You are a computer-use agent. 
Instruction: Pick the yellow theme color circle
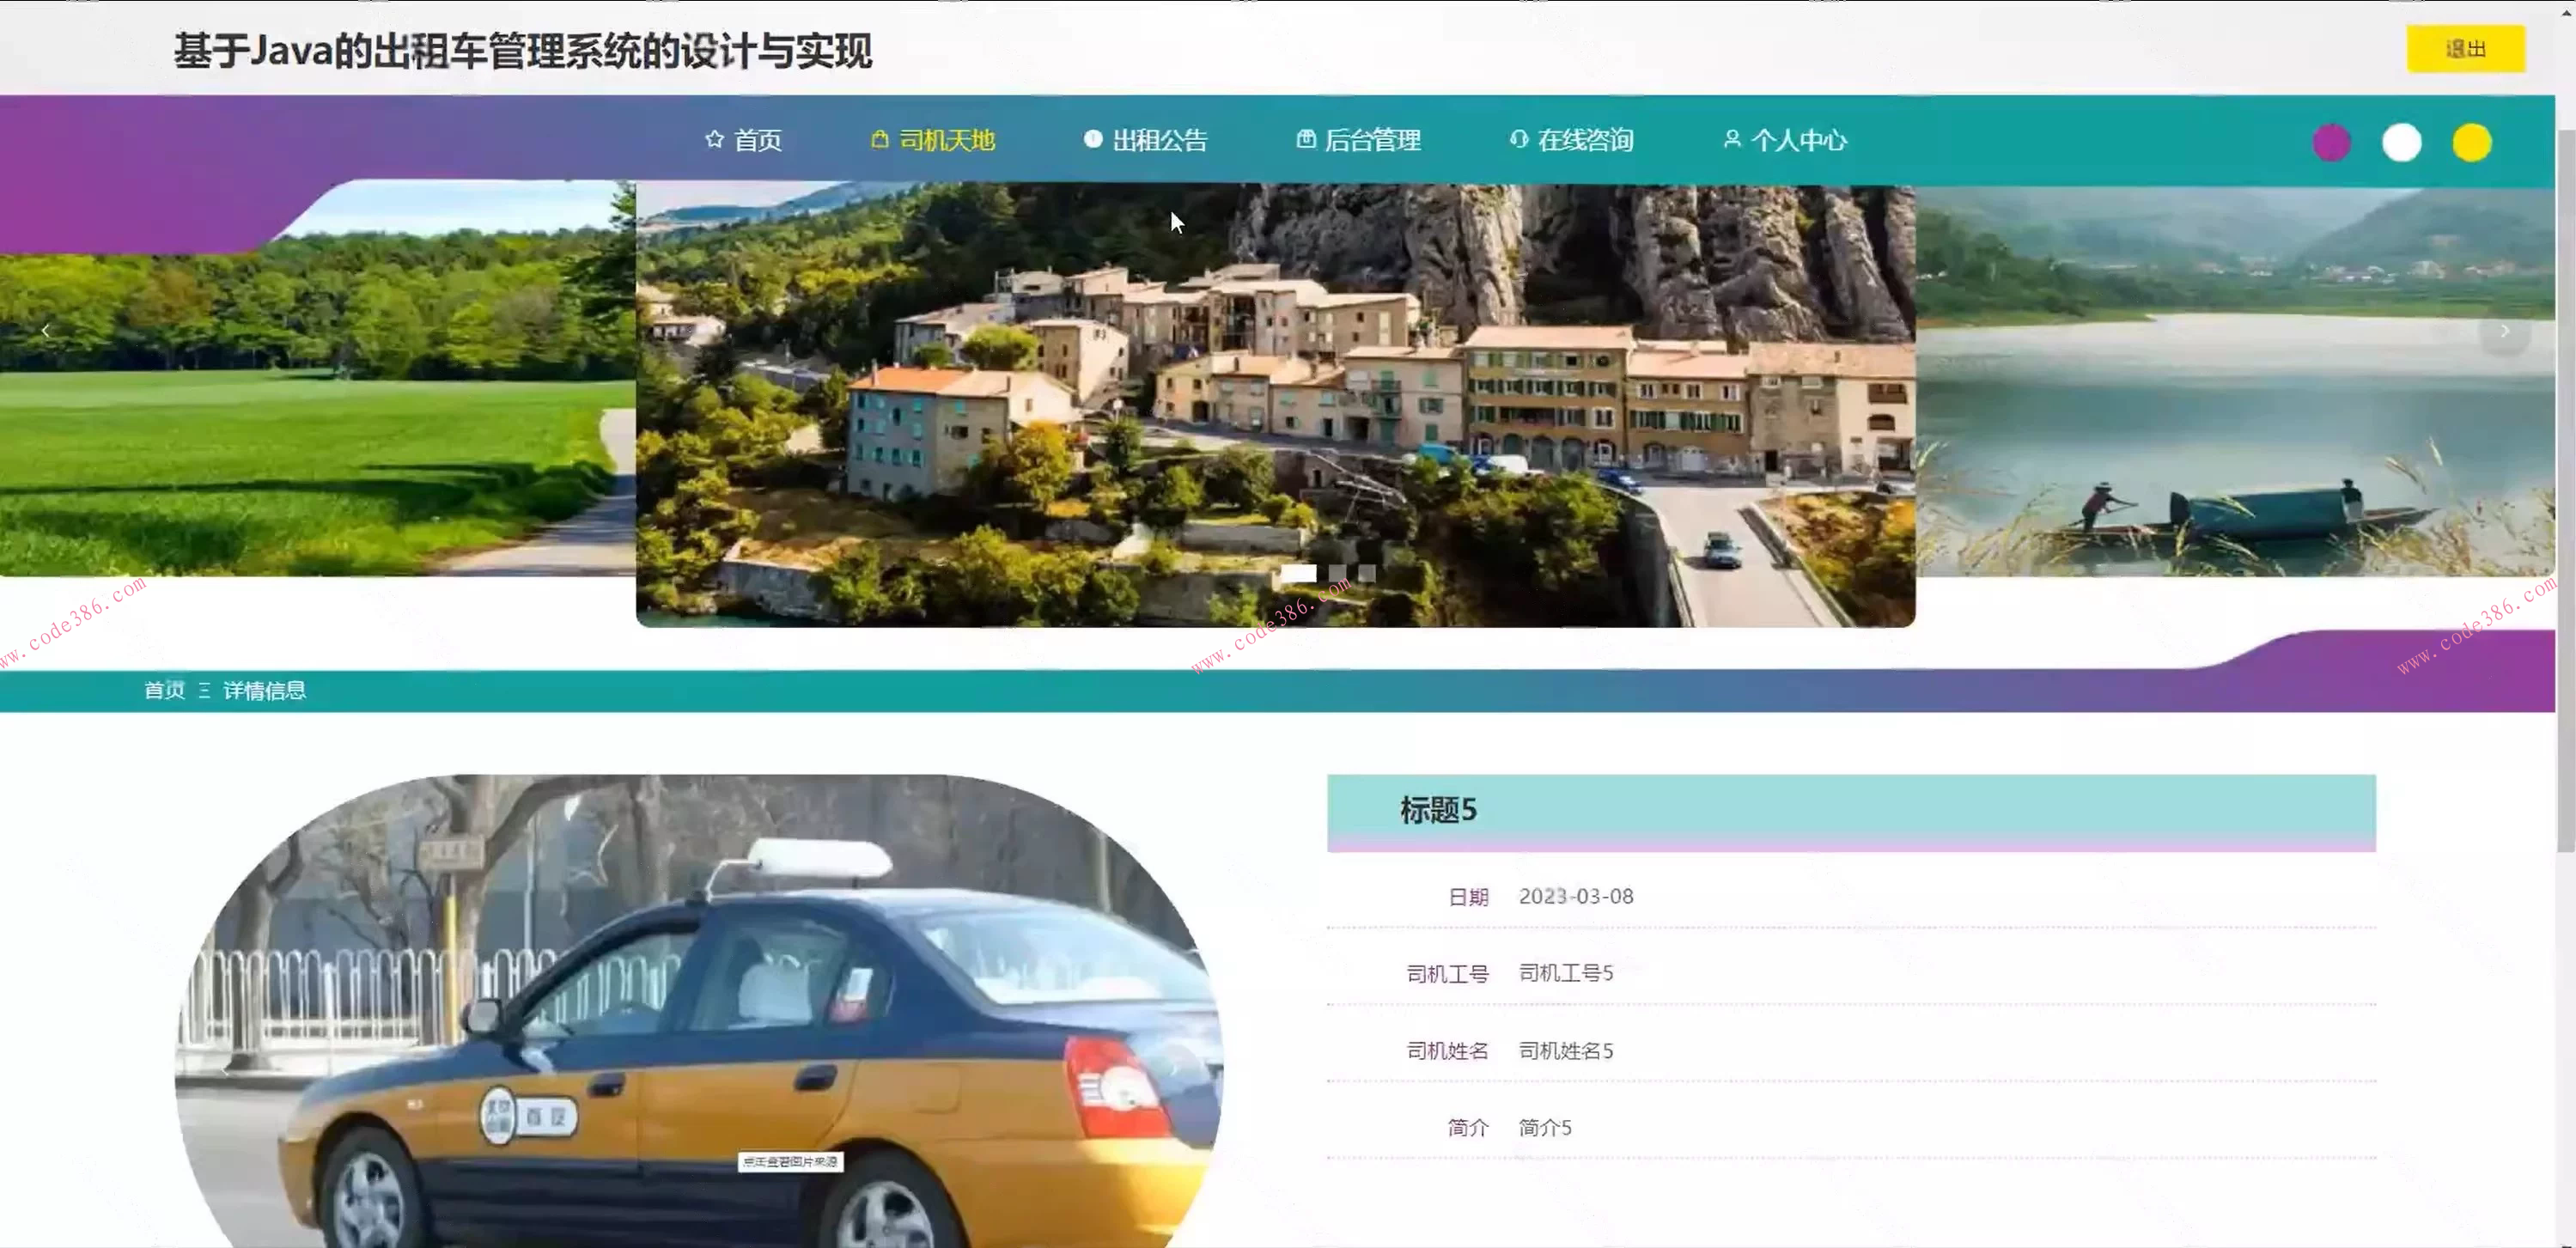tap(2471, 143)
